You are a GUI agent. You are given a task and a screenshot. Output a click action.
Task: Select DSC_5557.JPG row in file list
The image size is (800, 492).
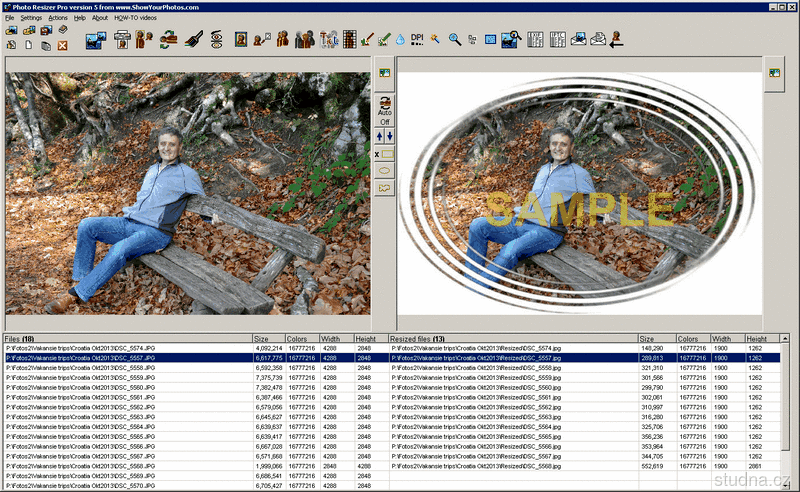(128, 357)
